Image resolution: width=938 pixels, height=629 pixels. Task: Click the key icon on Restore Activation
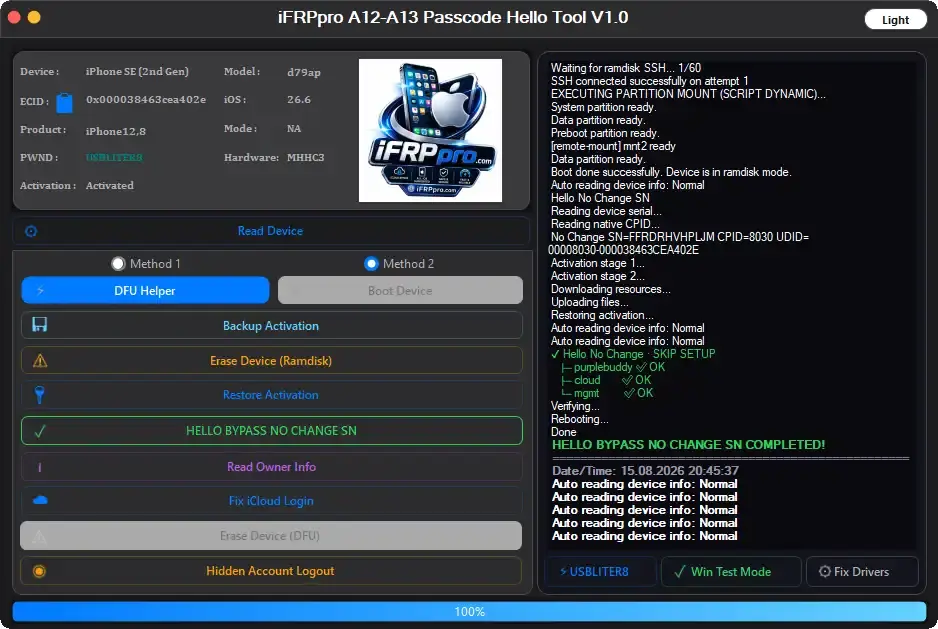coord(39,395)
